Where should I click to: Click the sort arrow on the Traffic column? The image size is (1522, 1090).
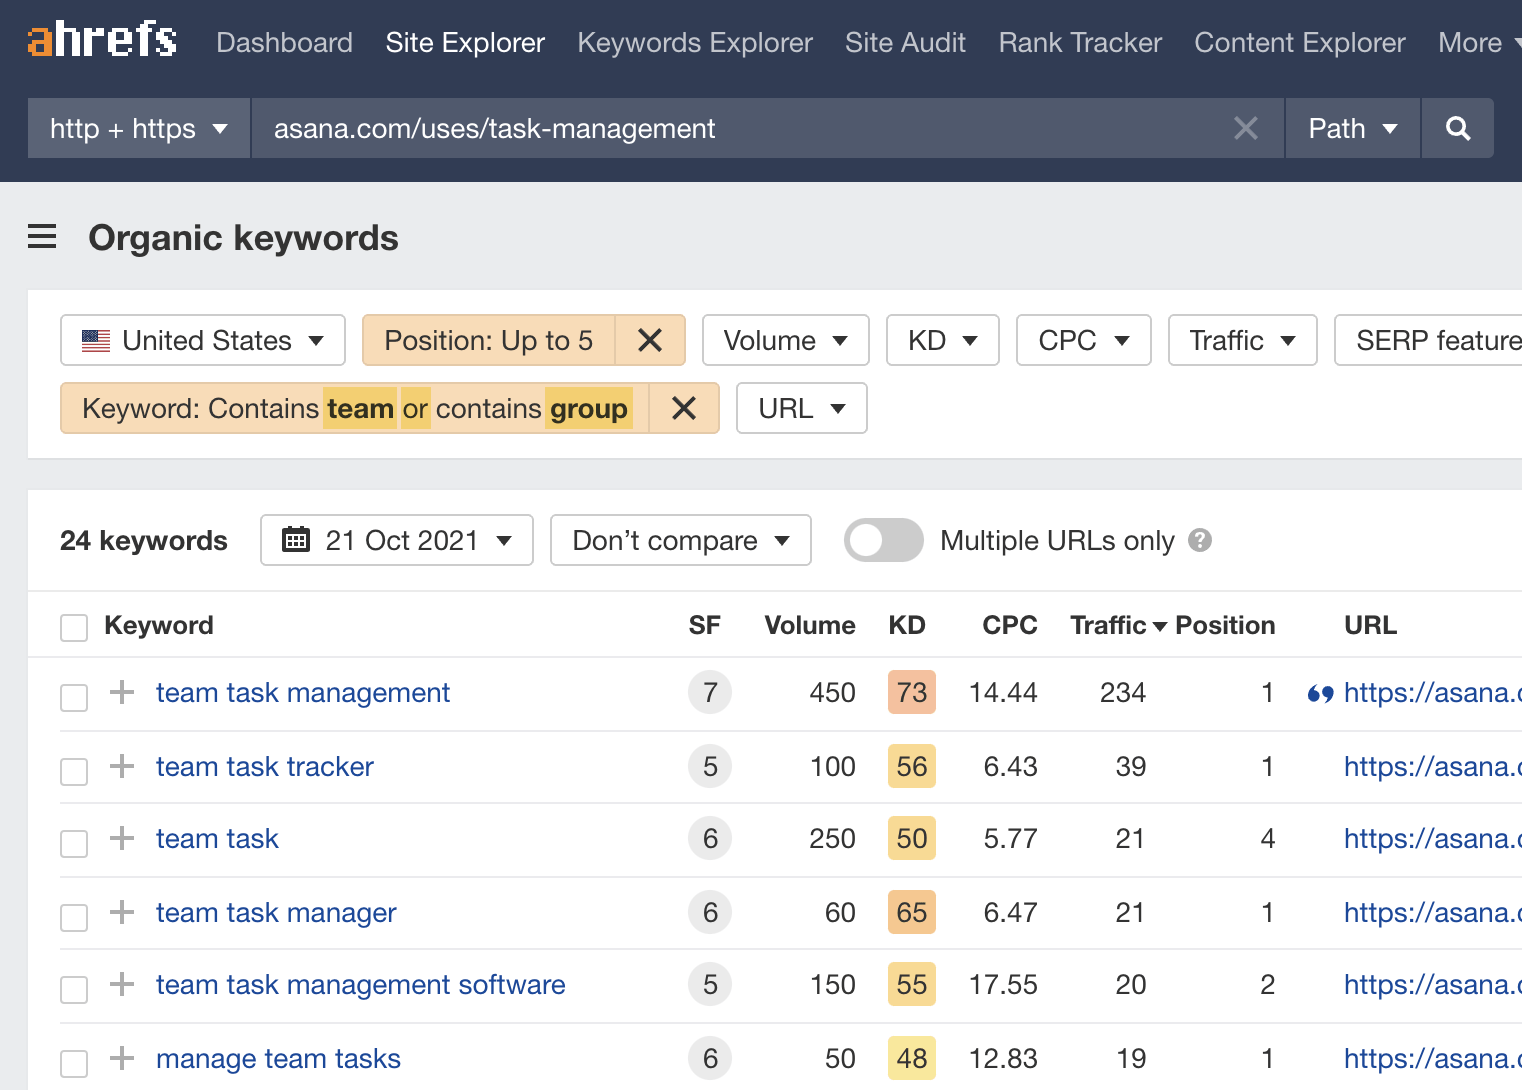pos(1160,625)
